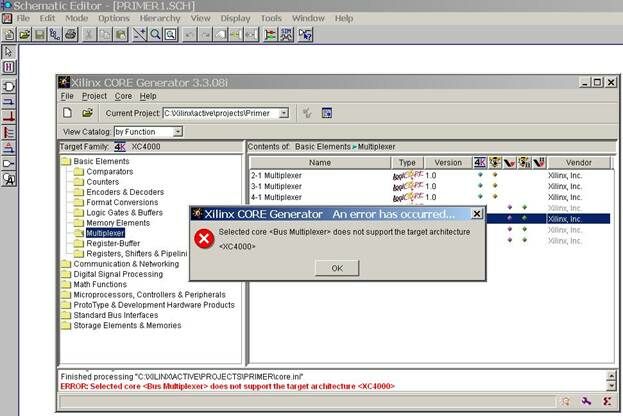
Task: Click the ProtoType & Development Hardware Products folder
Action: click(x=154, y=305)
